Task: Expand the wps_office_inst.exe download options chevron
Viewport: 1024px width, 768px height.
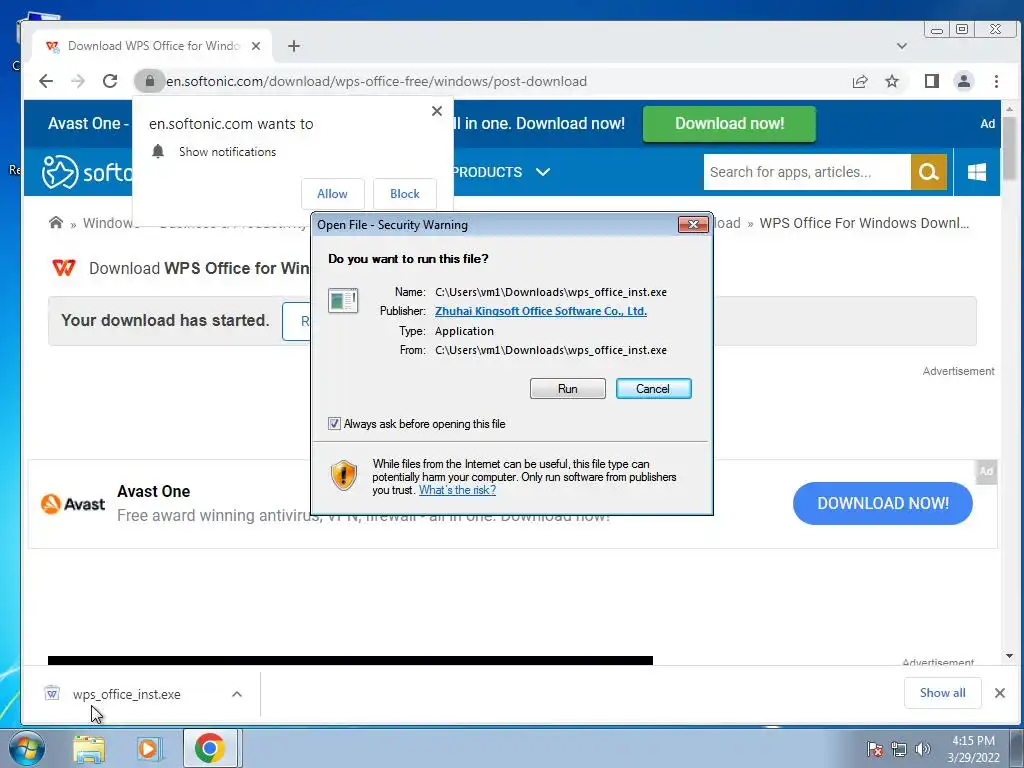Action: coord(237,694)
